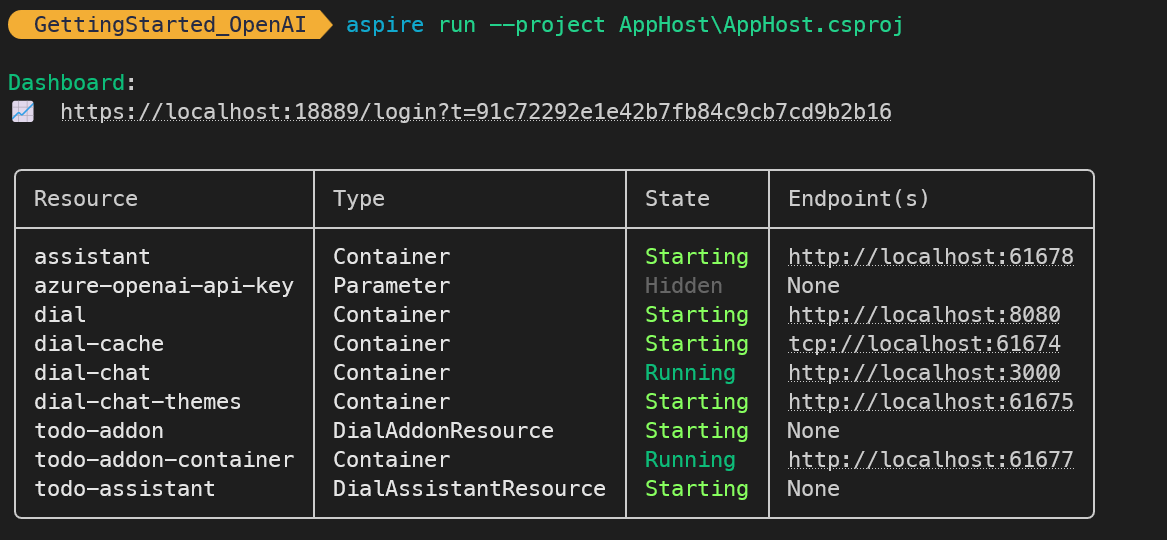Open the dial-chat-themes endpoint localhost:61675
Screen dimensions: 1167x540
pos(930,402)
